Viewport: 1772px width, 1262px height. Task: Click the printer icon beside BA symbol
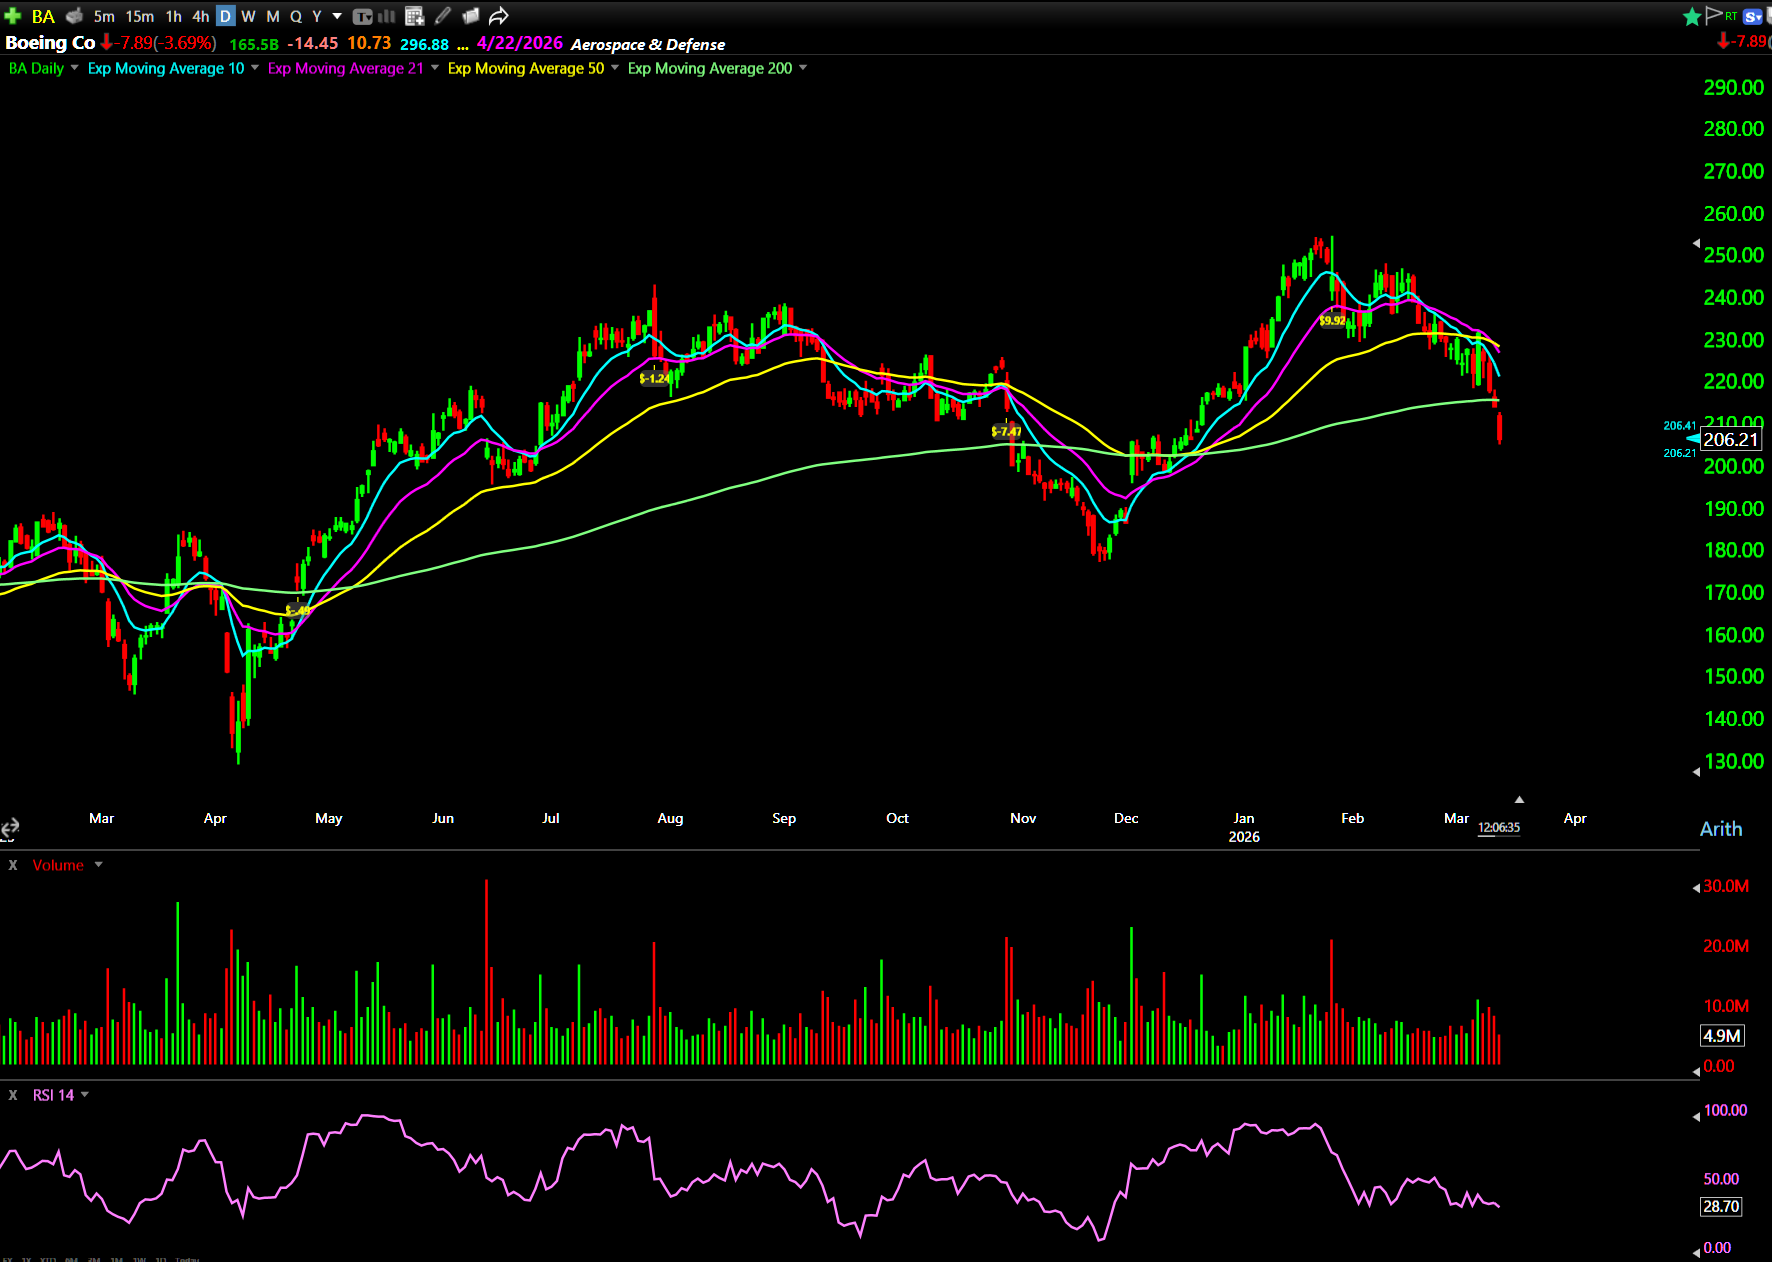pos(74,16)
